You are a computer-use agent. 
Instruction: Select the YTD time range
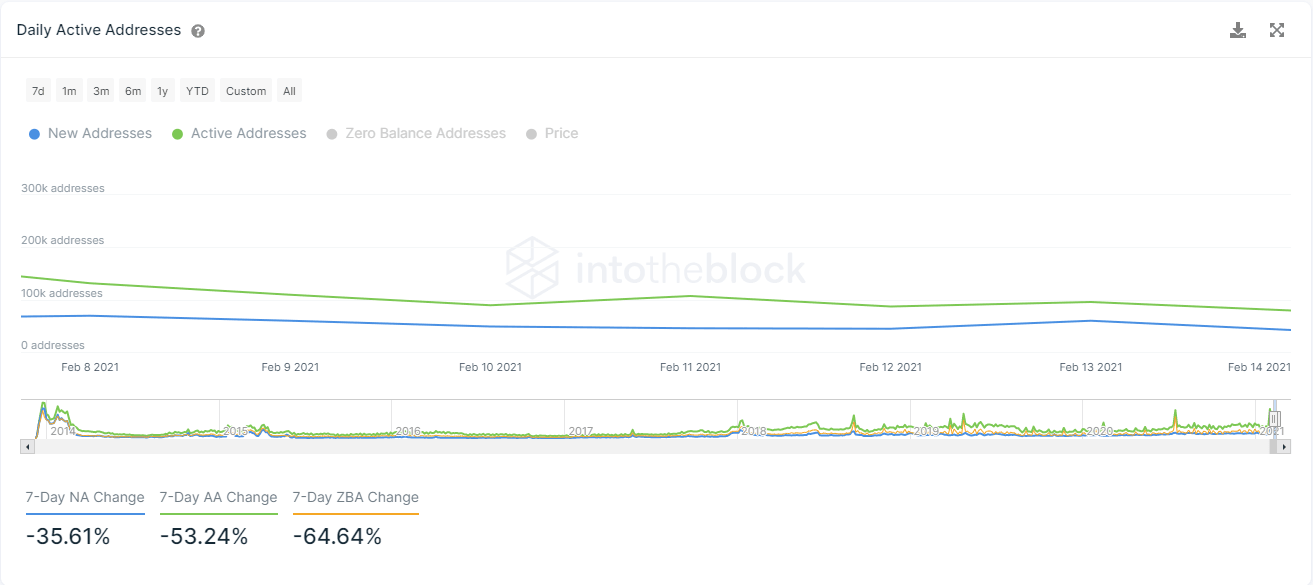click(x=197, y=90)
